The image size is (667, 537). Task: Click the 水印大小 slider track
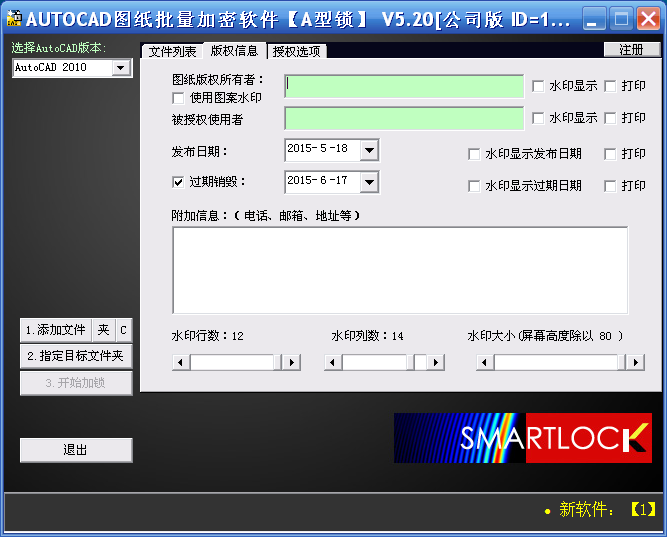coord(559,362)
